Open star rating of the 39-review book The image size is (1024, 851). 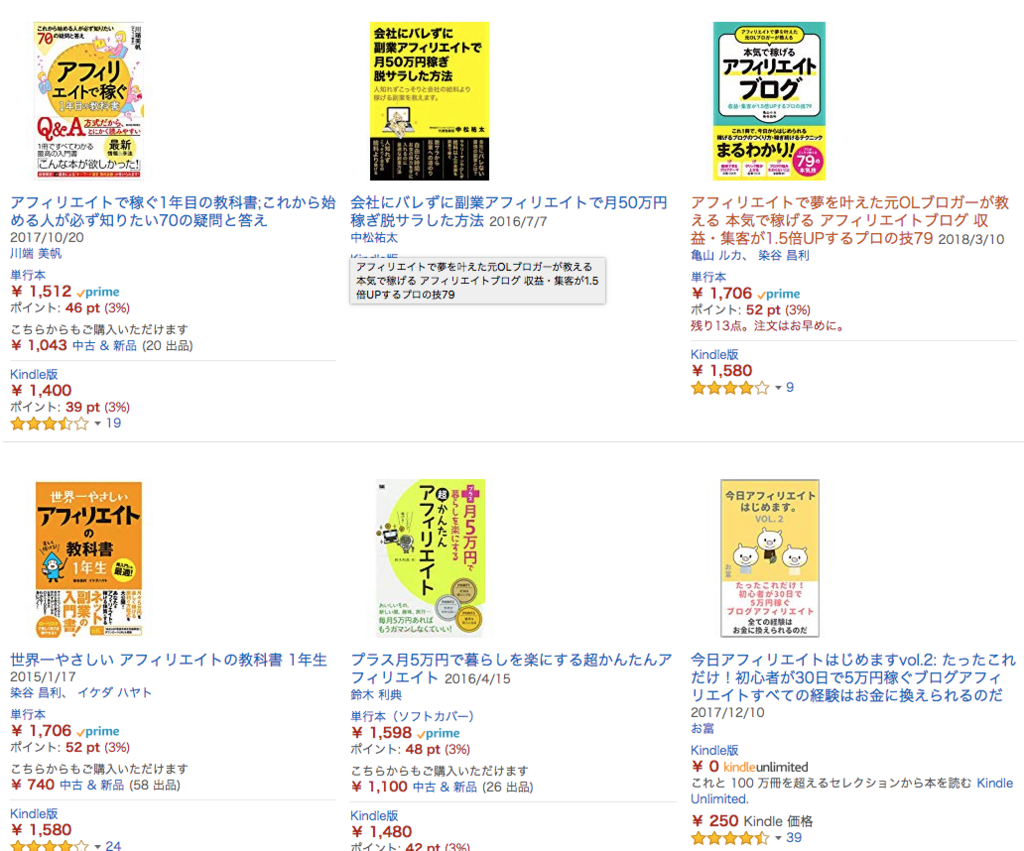click(x=730, y=838)
